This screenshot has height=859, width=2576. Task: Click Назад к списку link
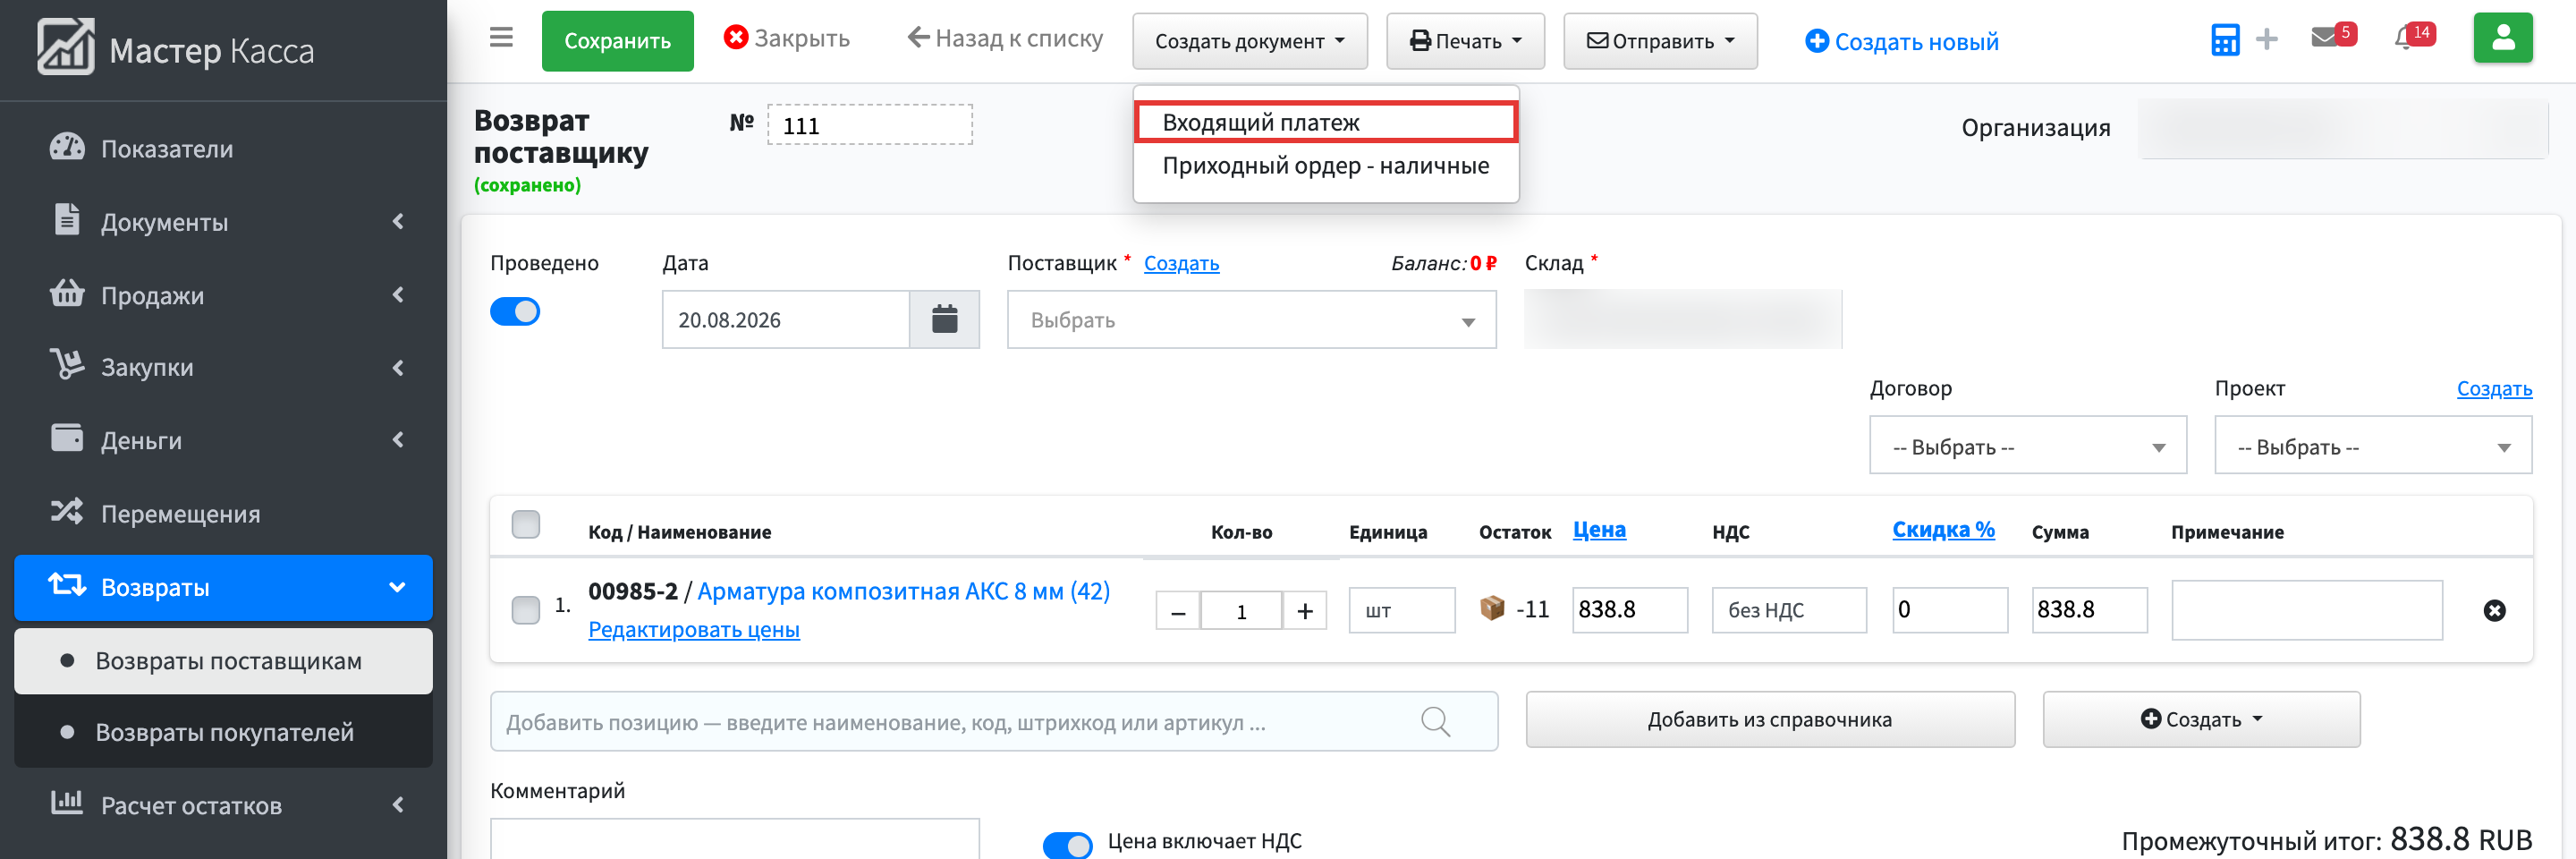point(1004,38)
